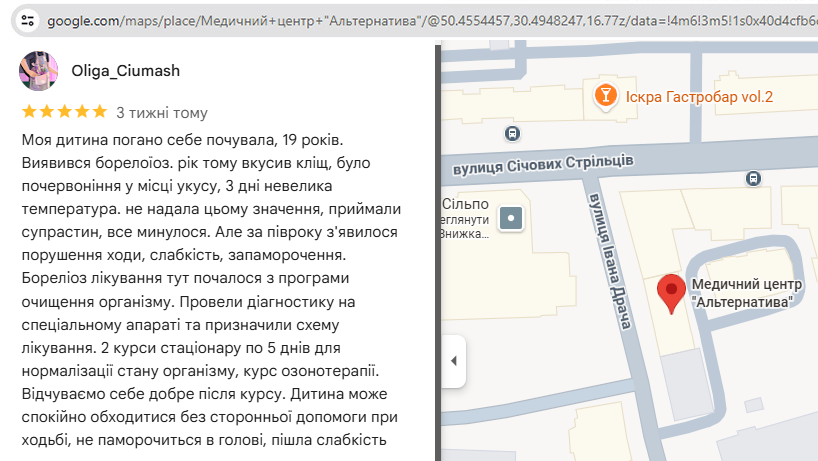Viewport: 818px width, 461px height.
Task: Click the вулиця Січових Стрільців street label
Action: (541, 162)
